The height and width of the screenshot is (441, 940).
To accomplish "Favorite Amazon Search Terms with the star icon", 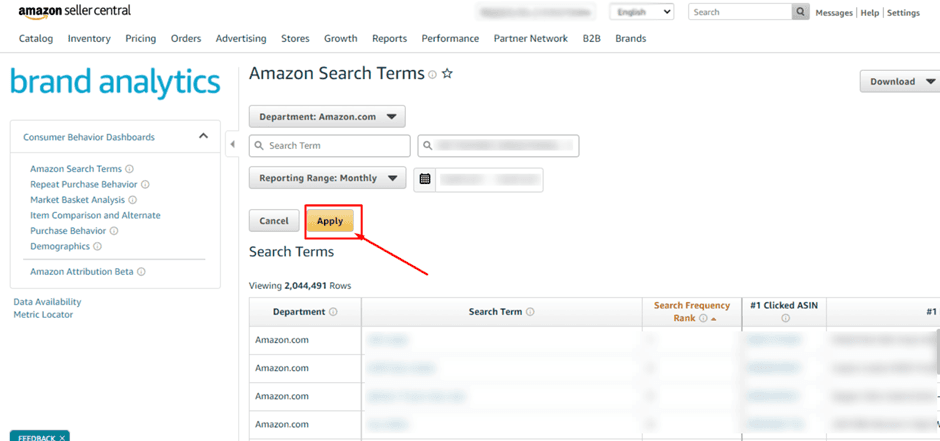I will tap(447, 74).
